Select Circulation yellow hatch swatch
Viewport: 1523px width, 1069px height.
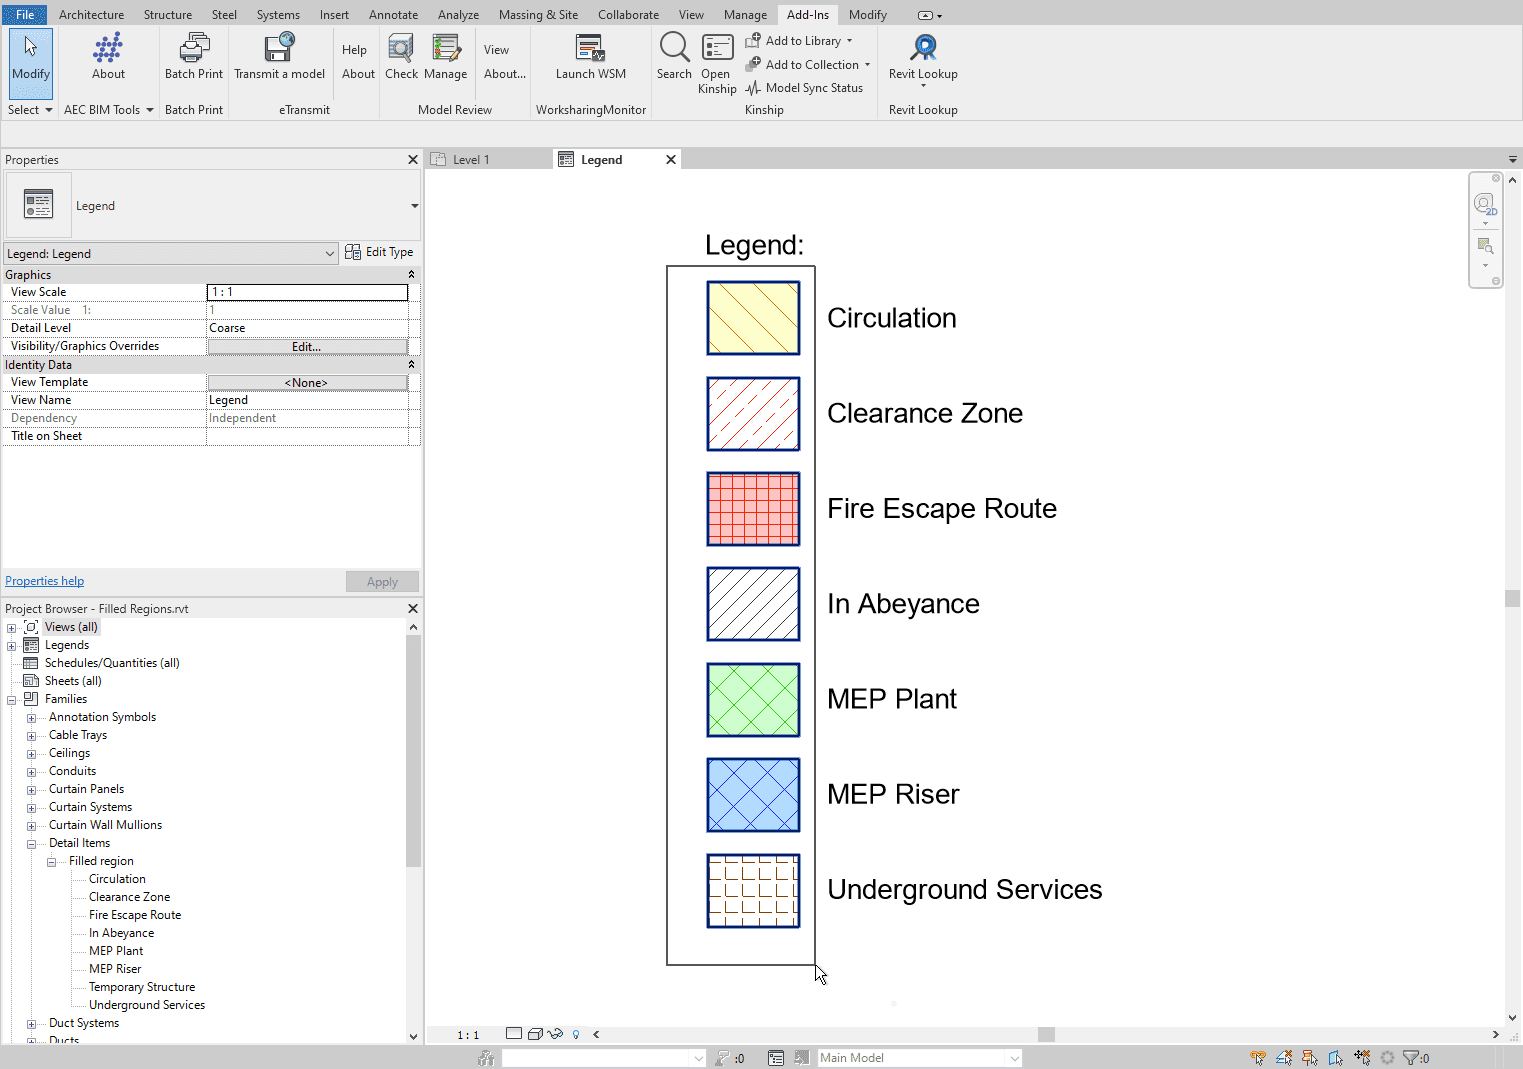(x=753, y=318)
